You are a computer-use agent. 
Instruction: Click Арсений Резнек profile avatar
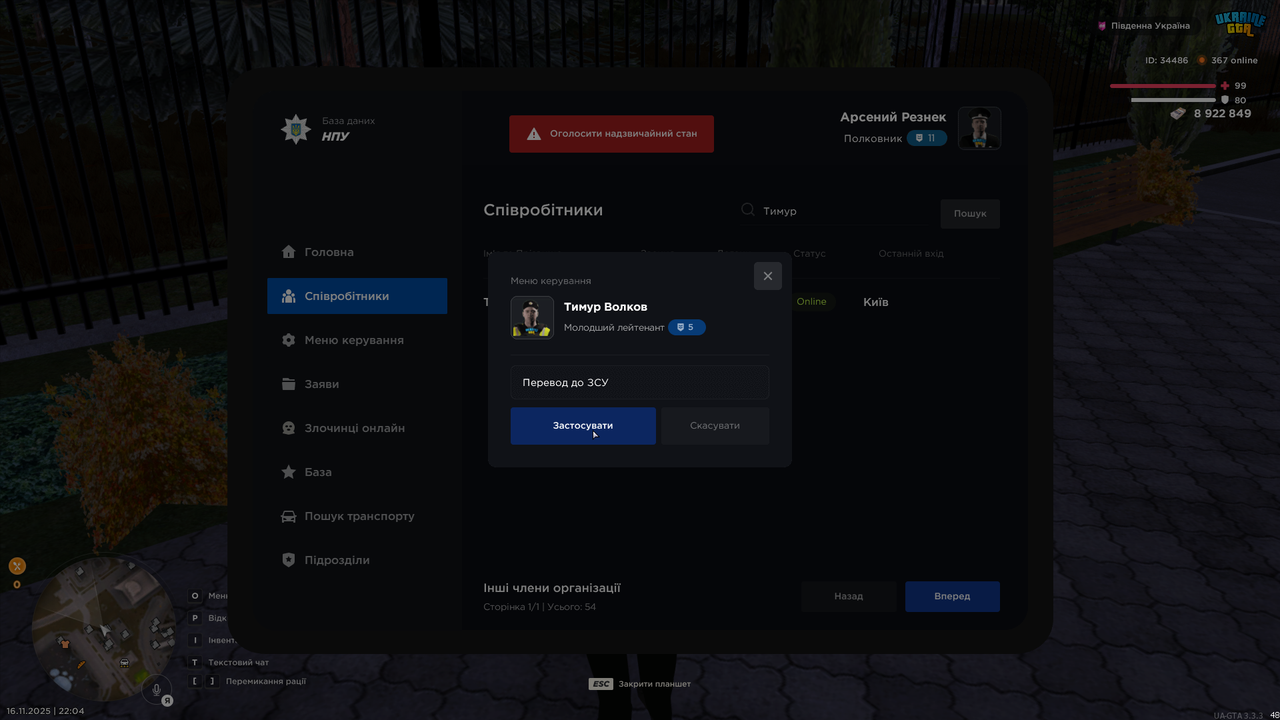pos(980,128)
